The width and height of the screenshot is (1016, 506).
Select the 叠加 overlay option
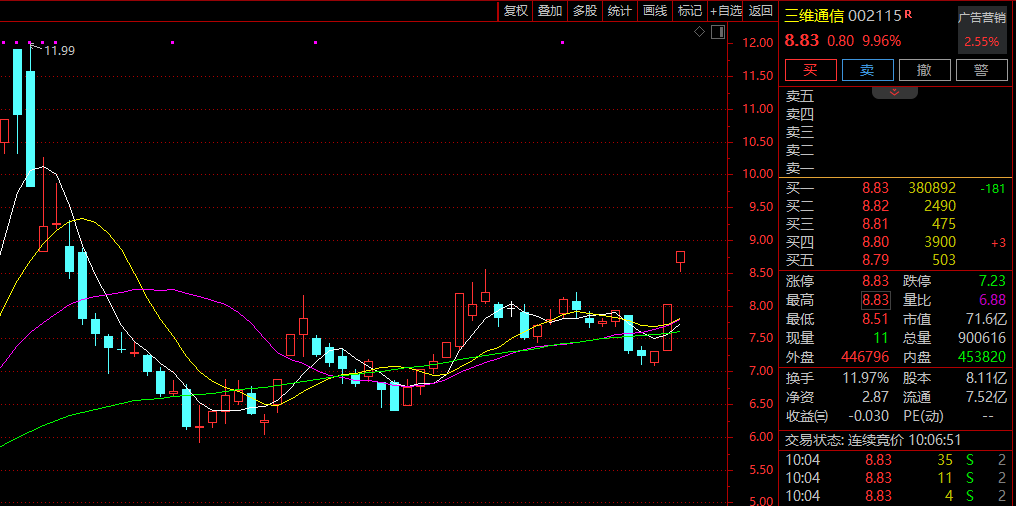pyautogui.click(x=549, y=10)
